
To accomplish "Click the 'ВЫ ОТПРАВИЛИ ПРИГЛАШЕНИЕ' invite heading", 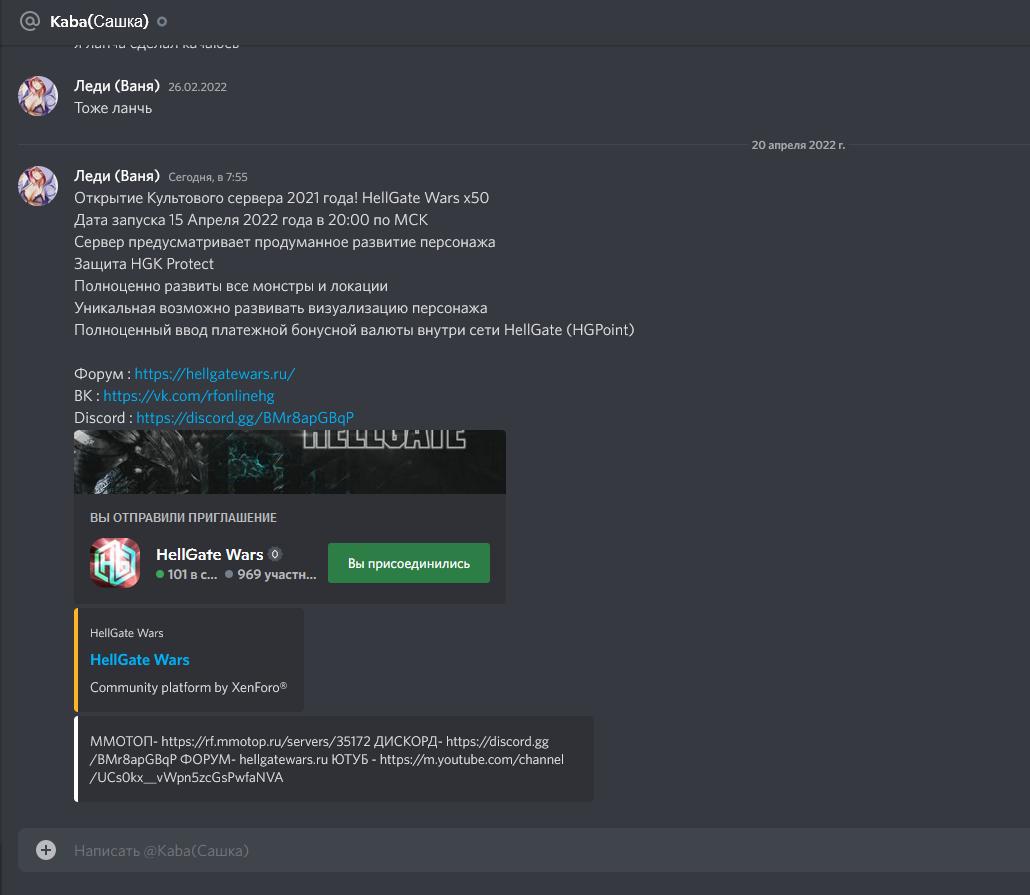I will click(x=183, y=518).
